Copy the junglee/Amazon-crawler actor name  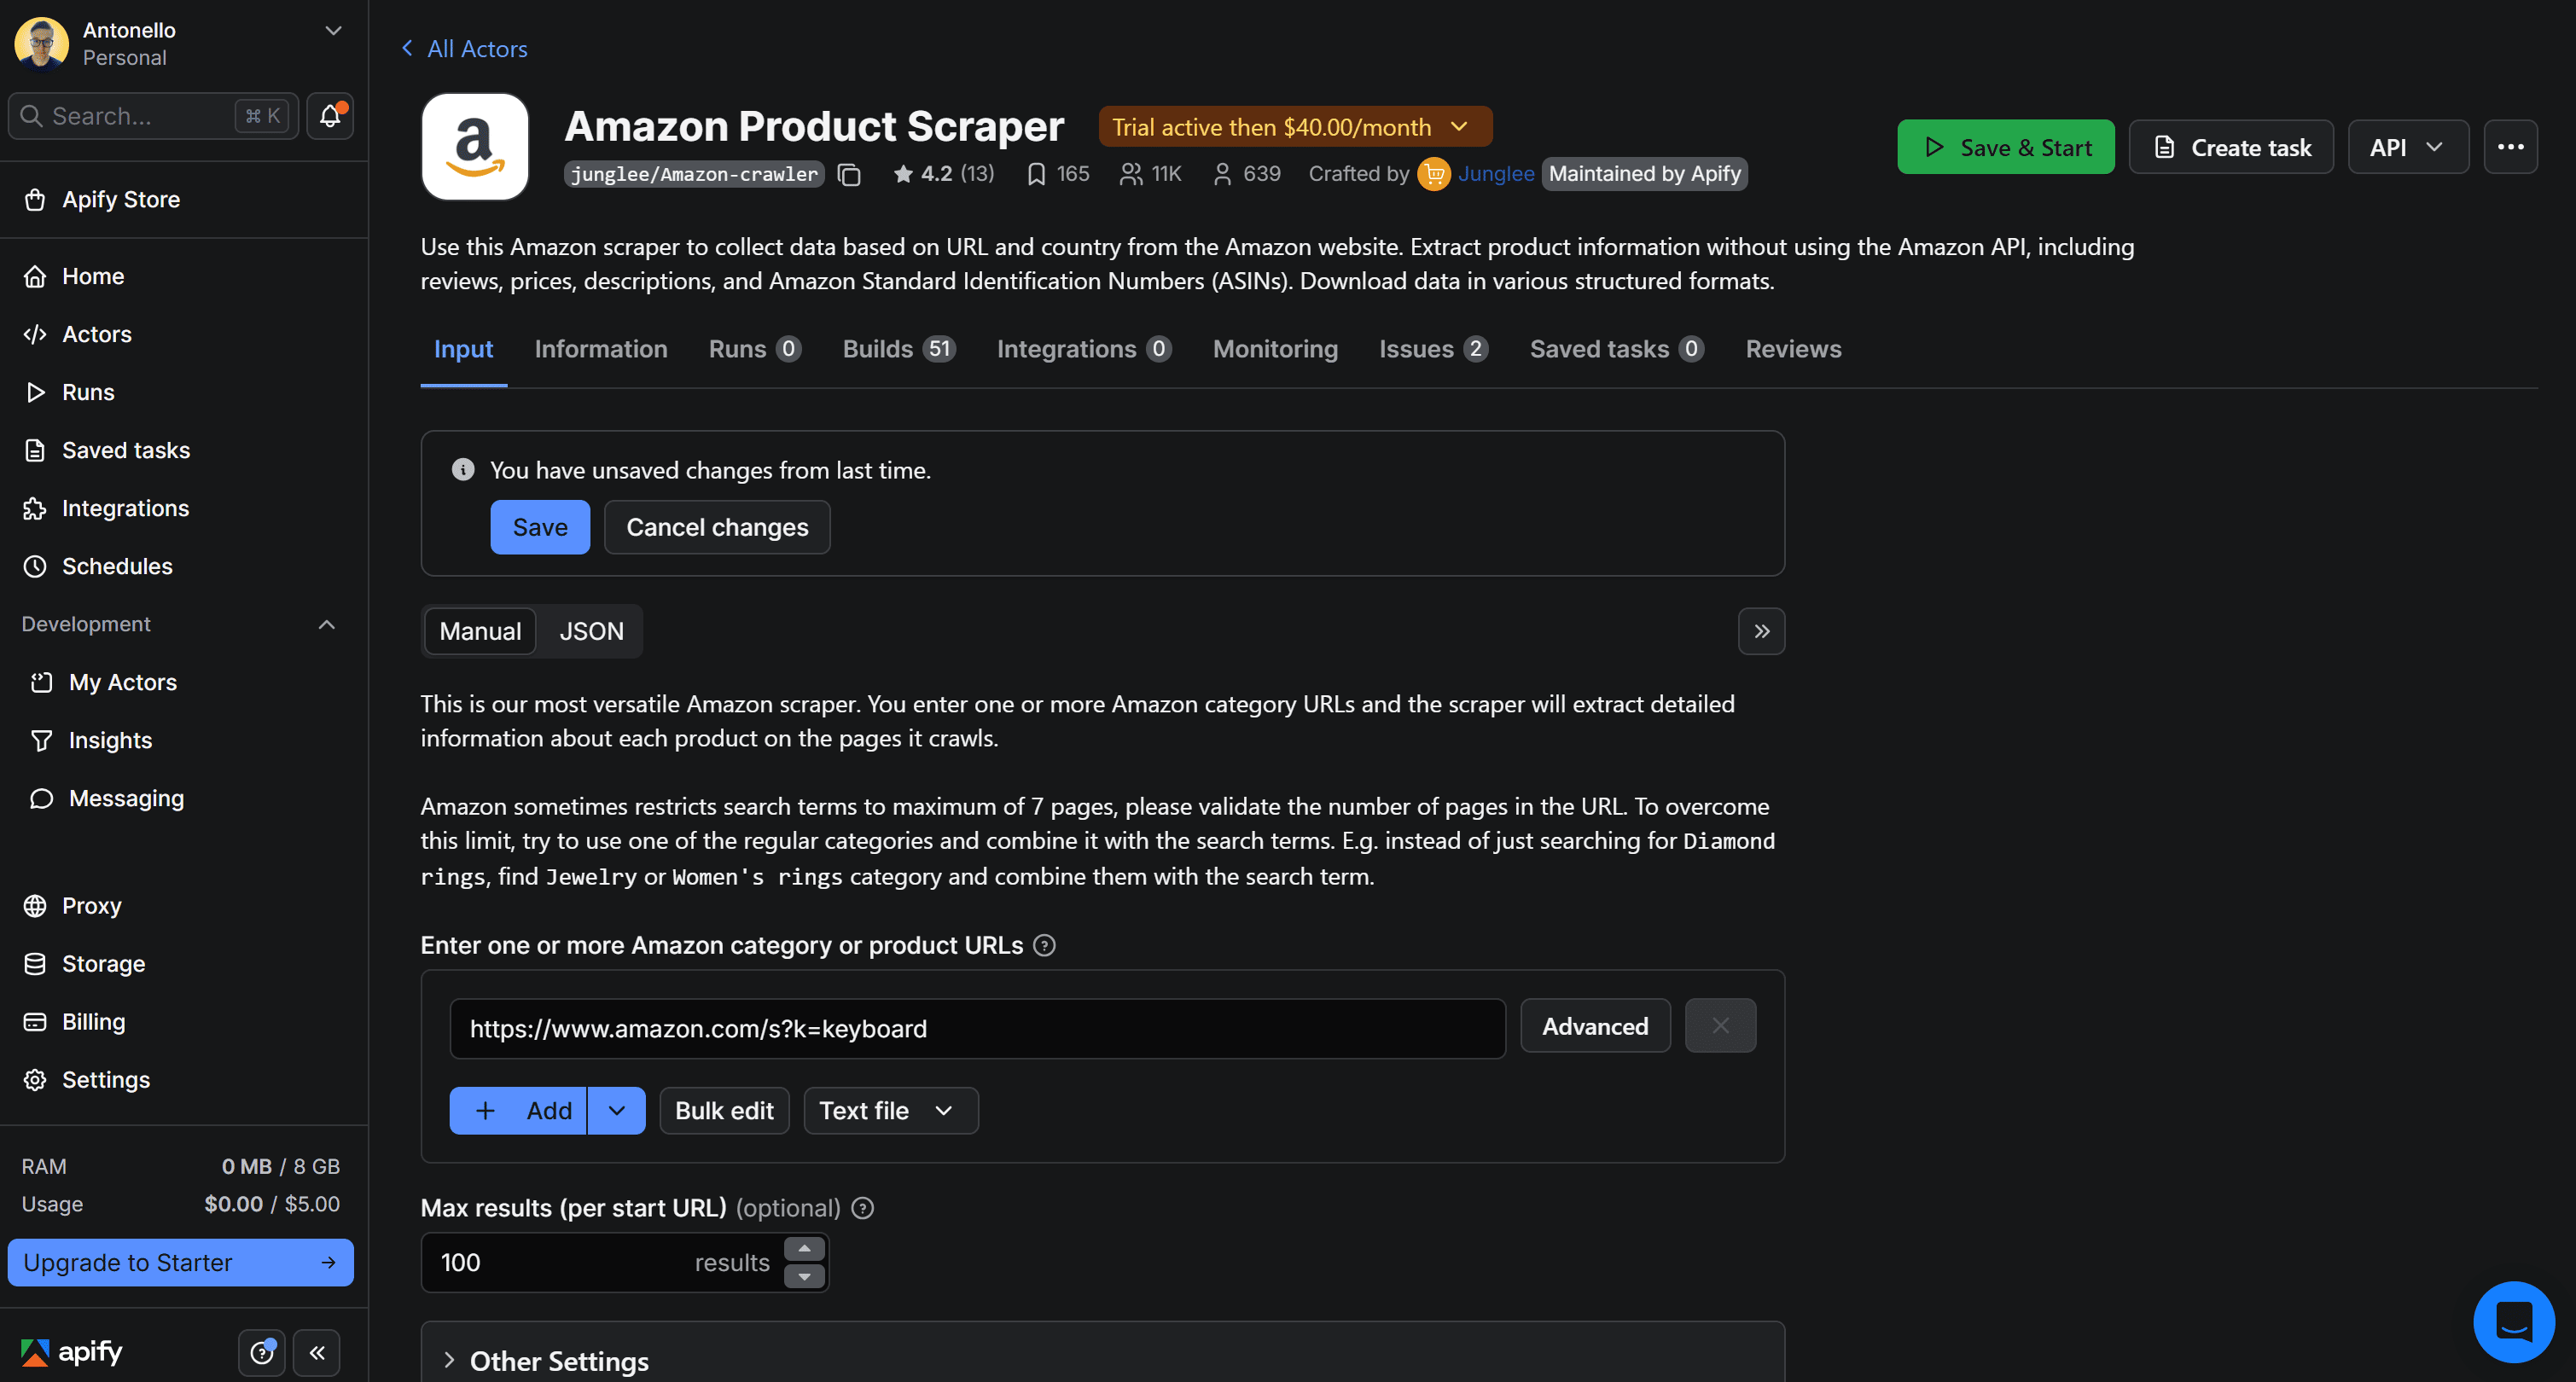point(849,174)
